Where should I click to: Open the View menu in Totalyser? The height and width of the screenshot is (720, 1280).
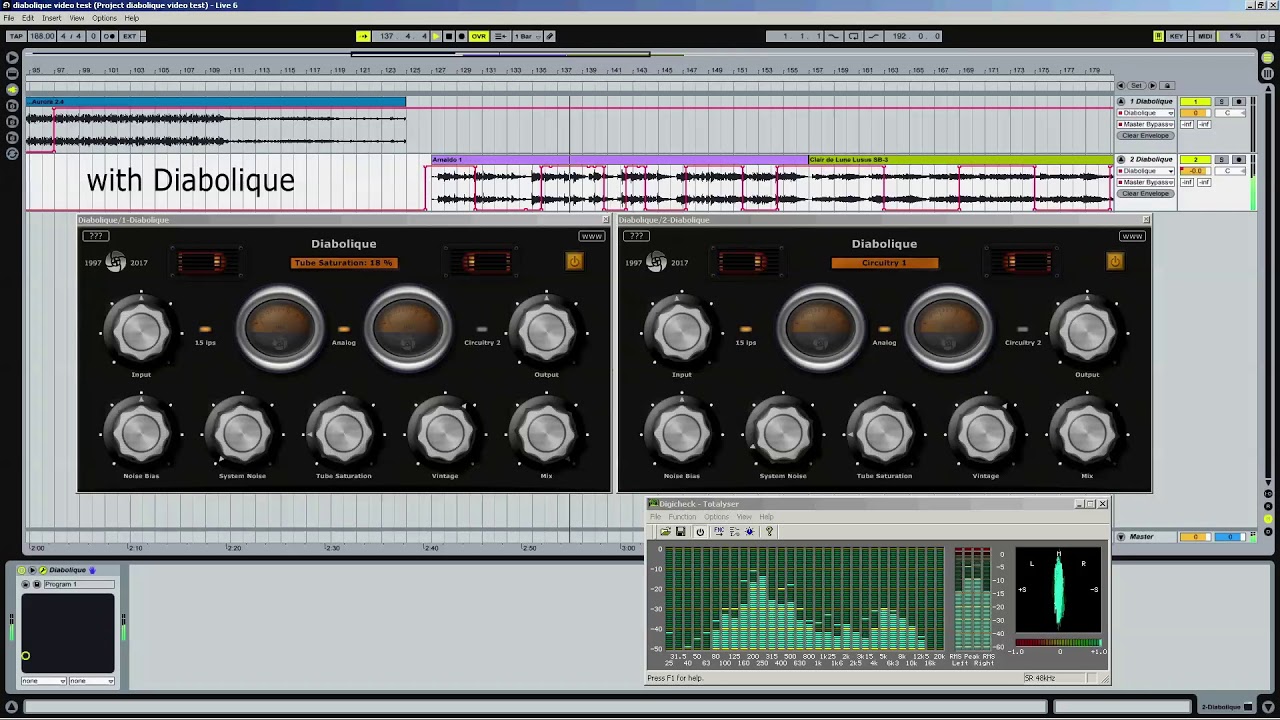click(744, 517)
